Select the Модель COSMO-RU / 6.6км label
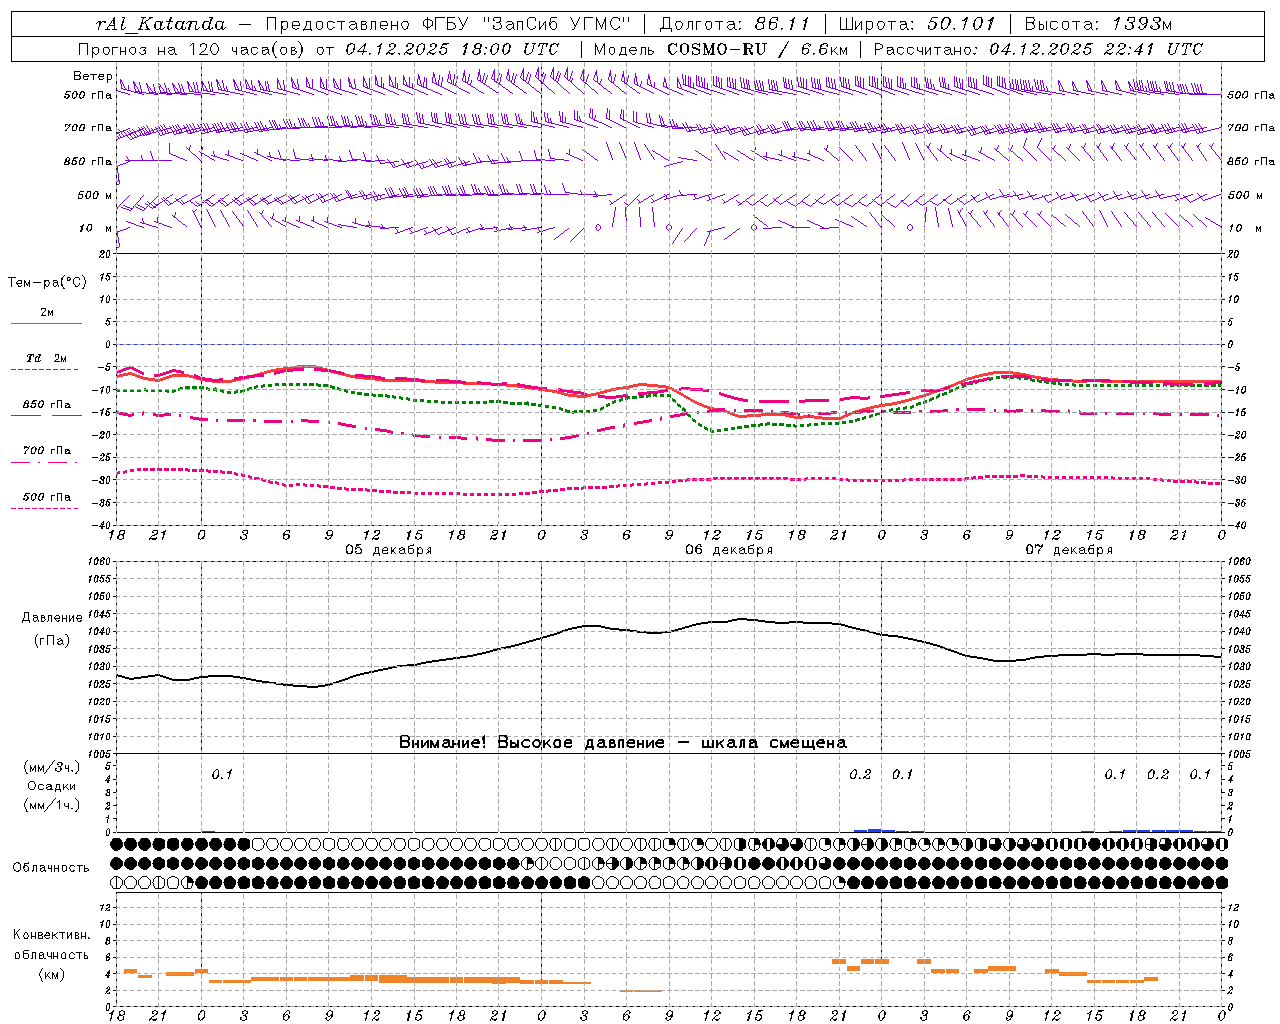The image size is (1280, 1024). pyautogui.click(x=721, y=49)
